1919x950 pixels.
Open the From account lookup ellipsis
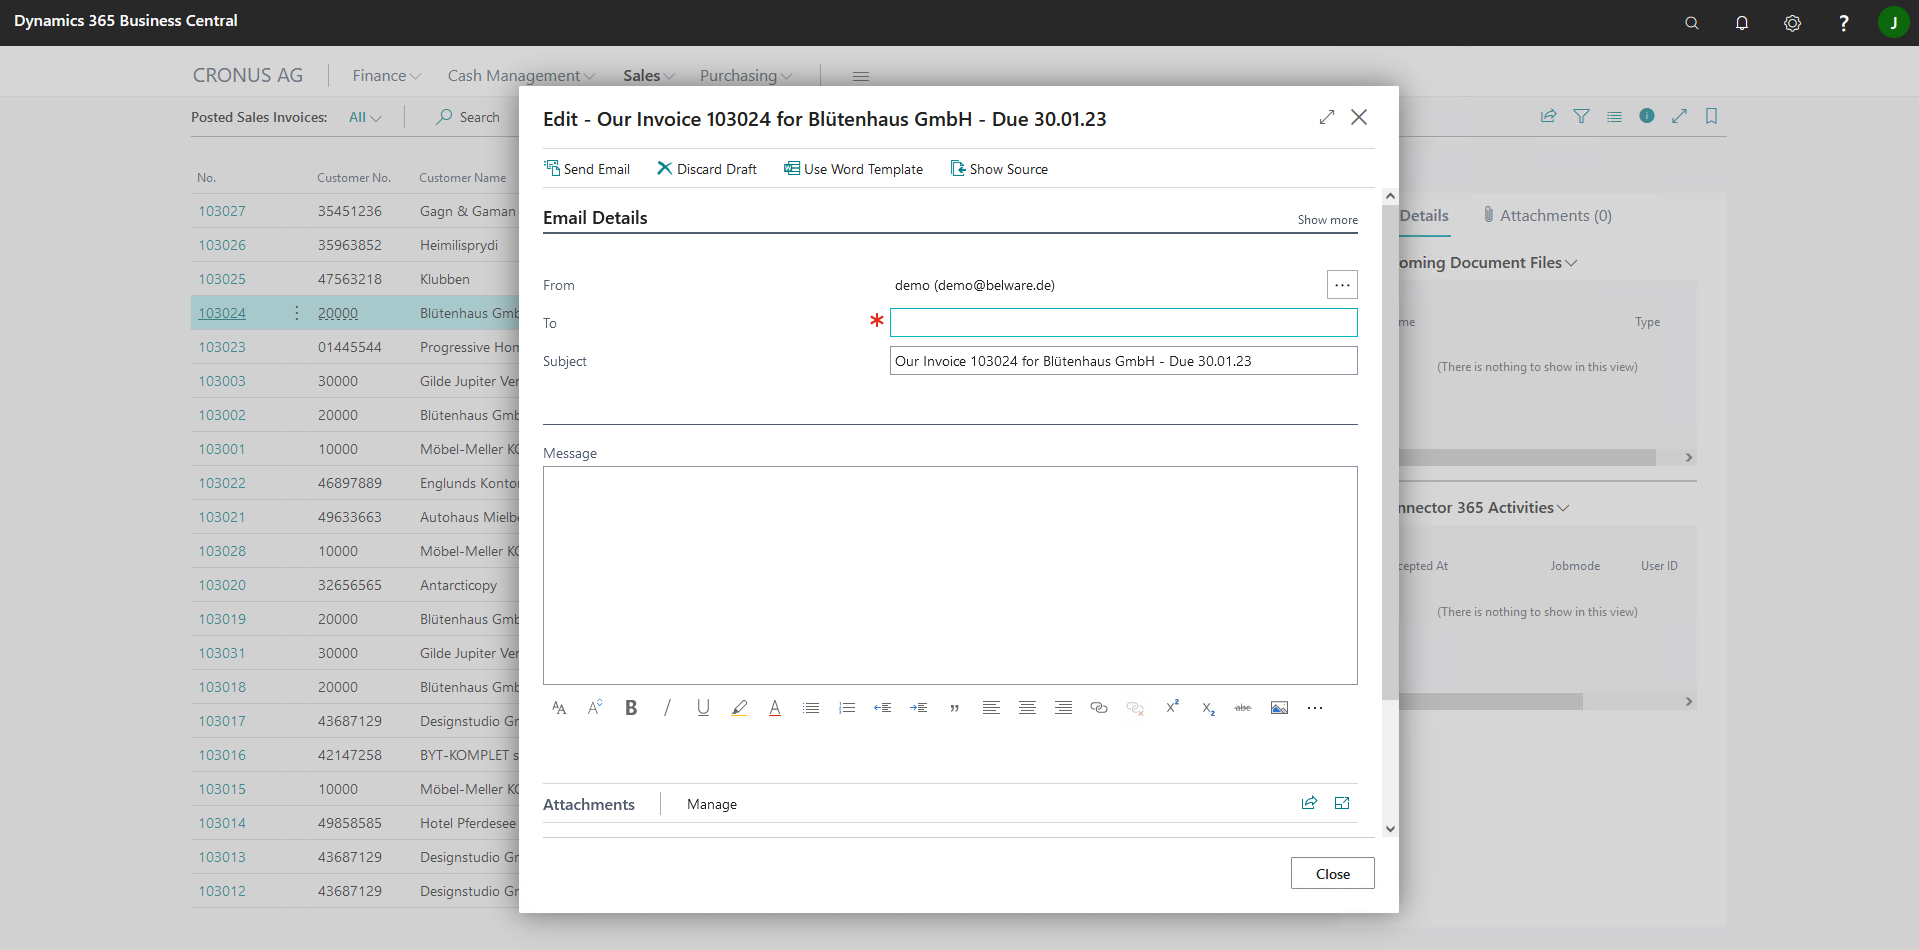click(1342, 285)
